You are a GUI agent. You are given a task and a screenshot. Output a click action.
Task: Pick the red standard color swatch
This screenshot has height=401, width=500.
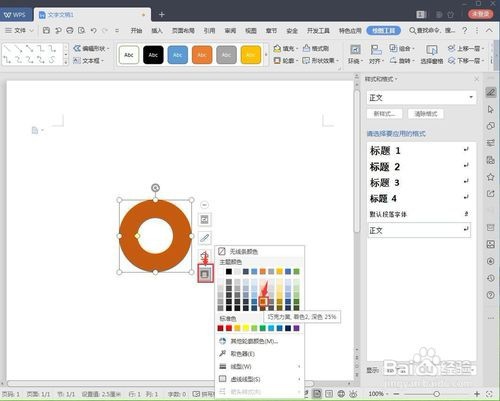click(229, 328)
